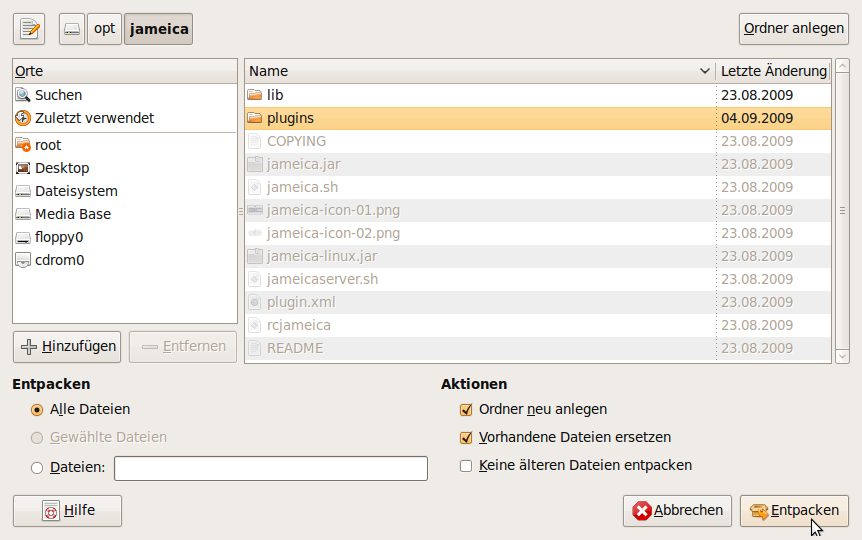Click date 04.09.2009 of plugins row
862x540 pixels.
(x=757, y=118)
